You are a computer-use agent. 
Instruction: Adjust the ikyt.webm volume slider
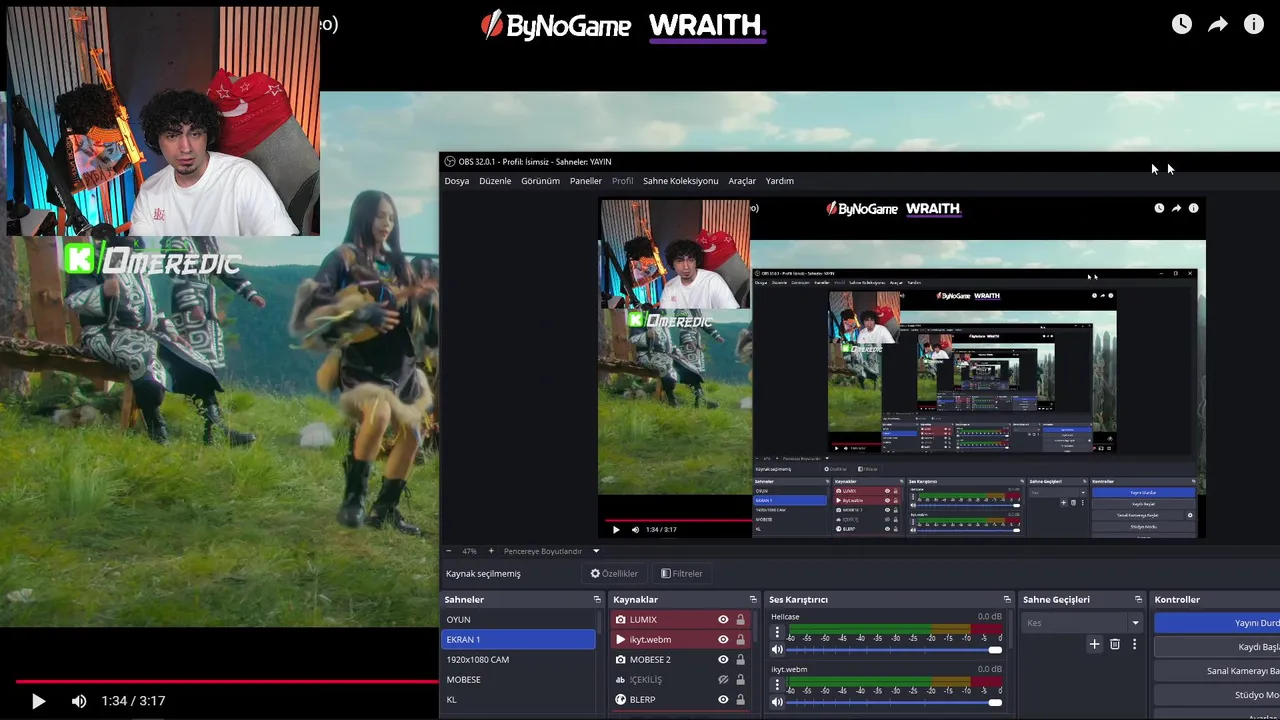click(895, 702)
